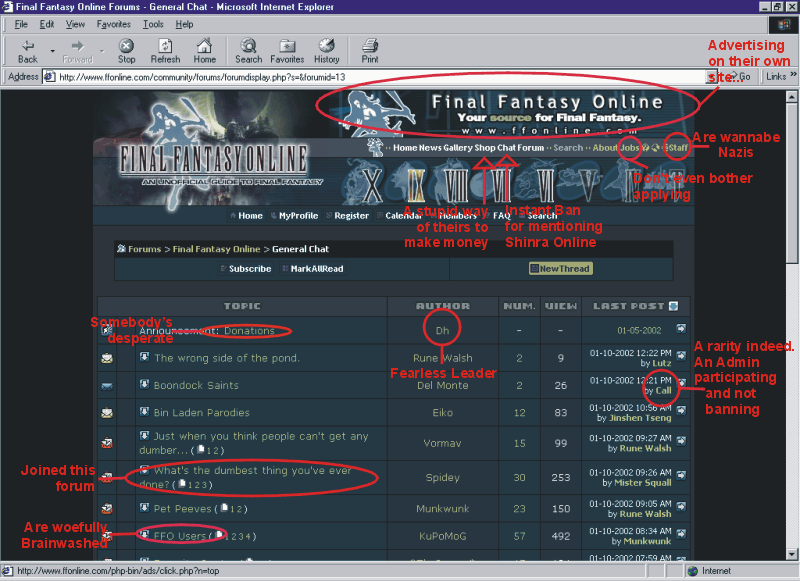Open the Favorites menu in menu bar
The image size is (800, 581).
[x=113, y=24]
